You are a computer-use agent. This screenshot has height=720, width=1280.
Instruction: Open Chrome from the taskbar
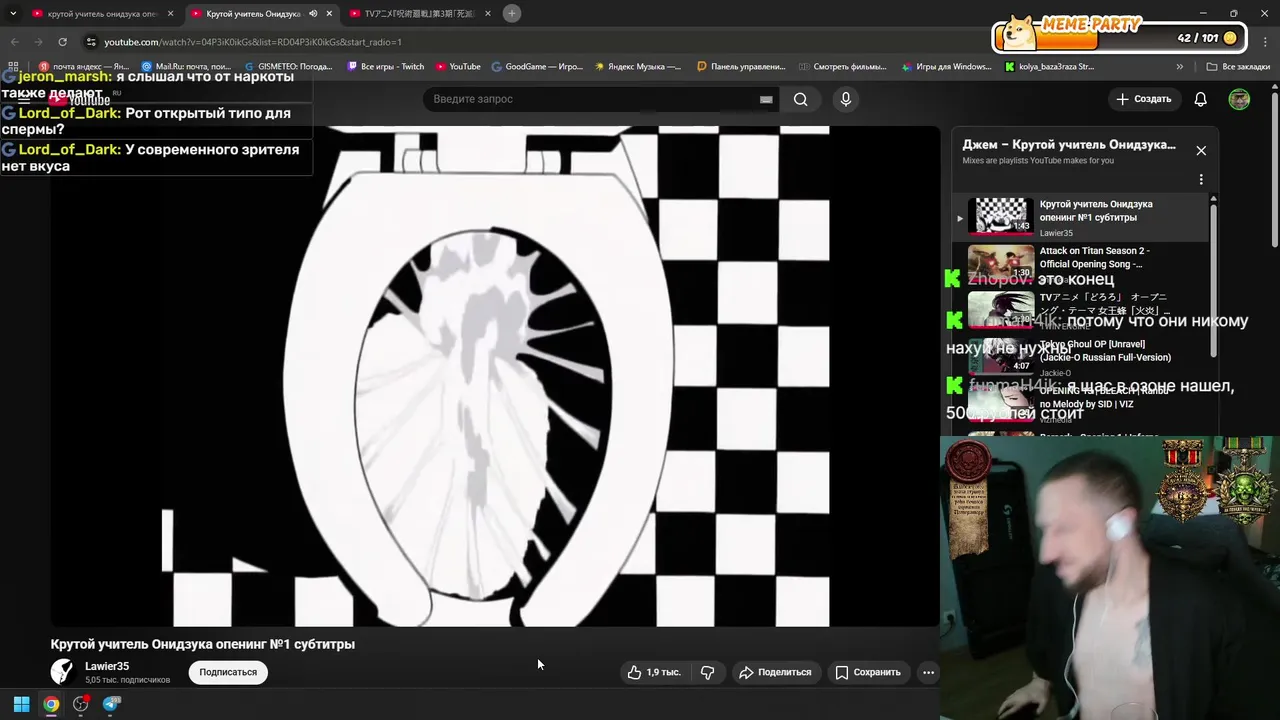pos(51,704)
